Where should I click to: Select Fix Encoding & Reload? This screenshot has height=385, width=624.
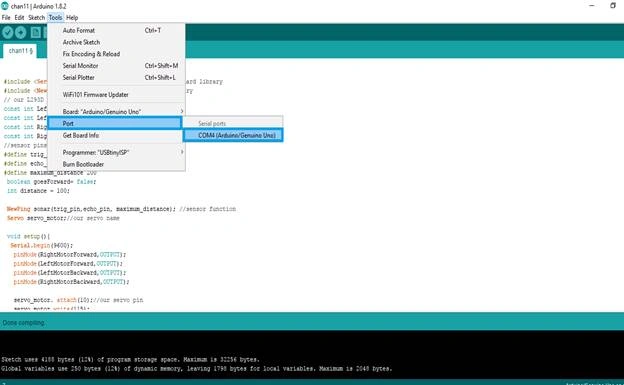(116, 54)
